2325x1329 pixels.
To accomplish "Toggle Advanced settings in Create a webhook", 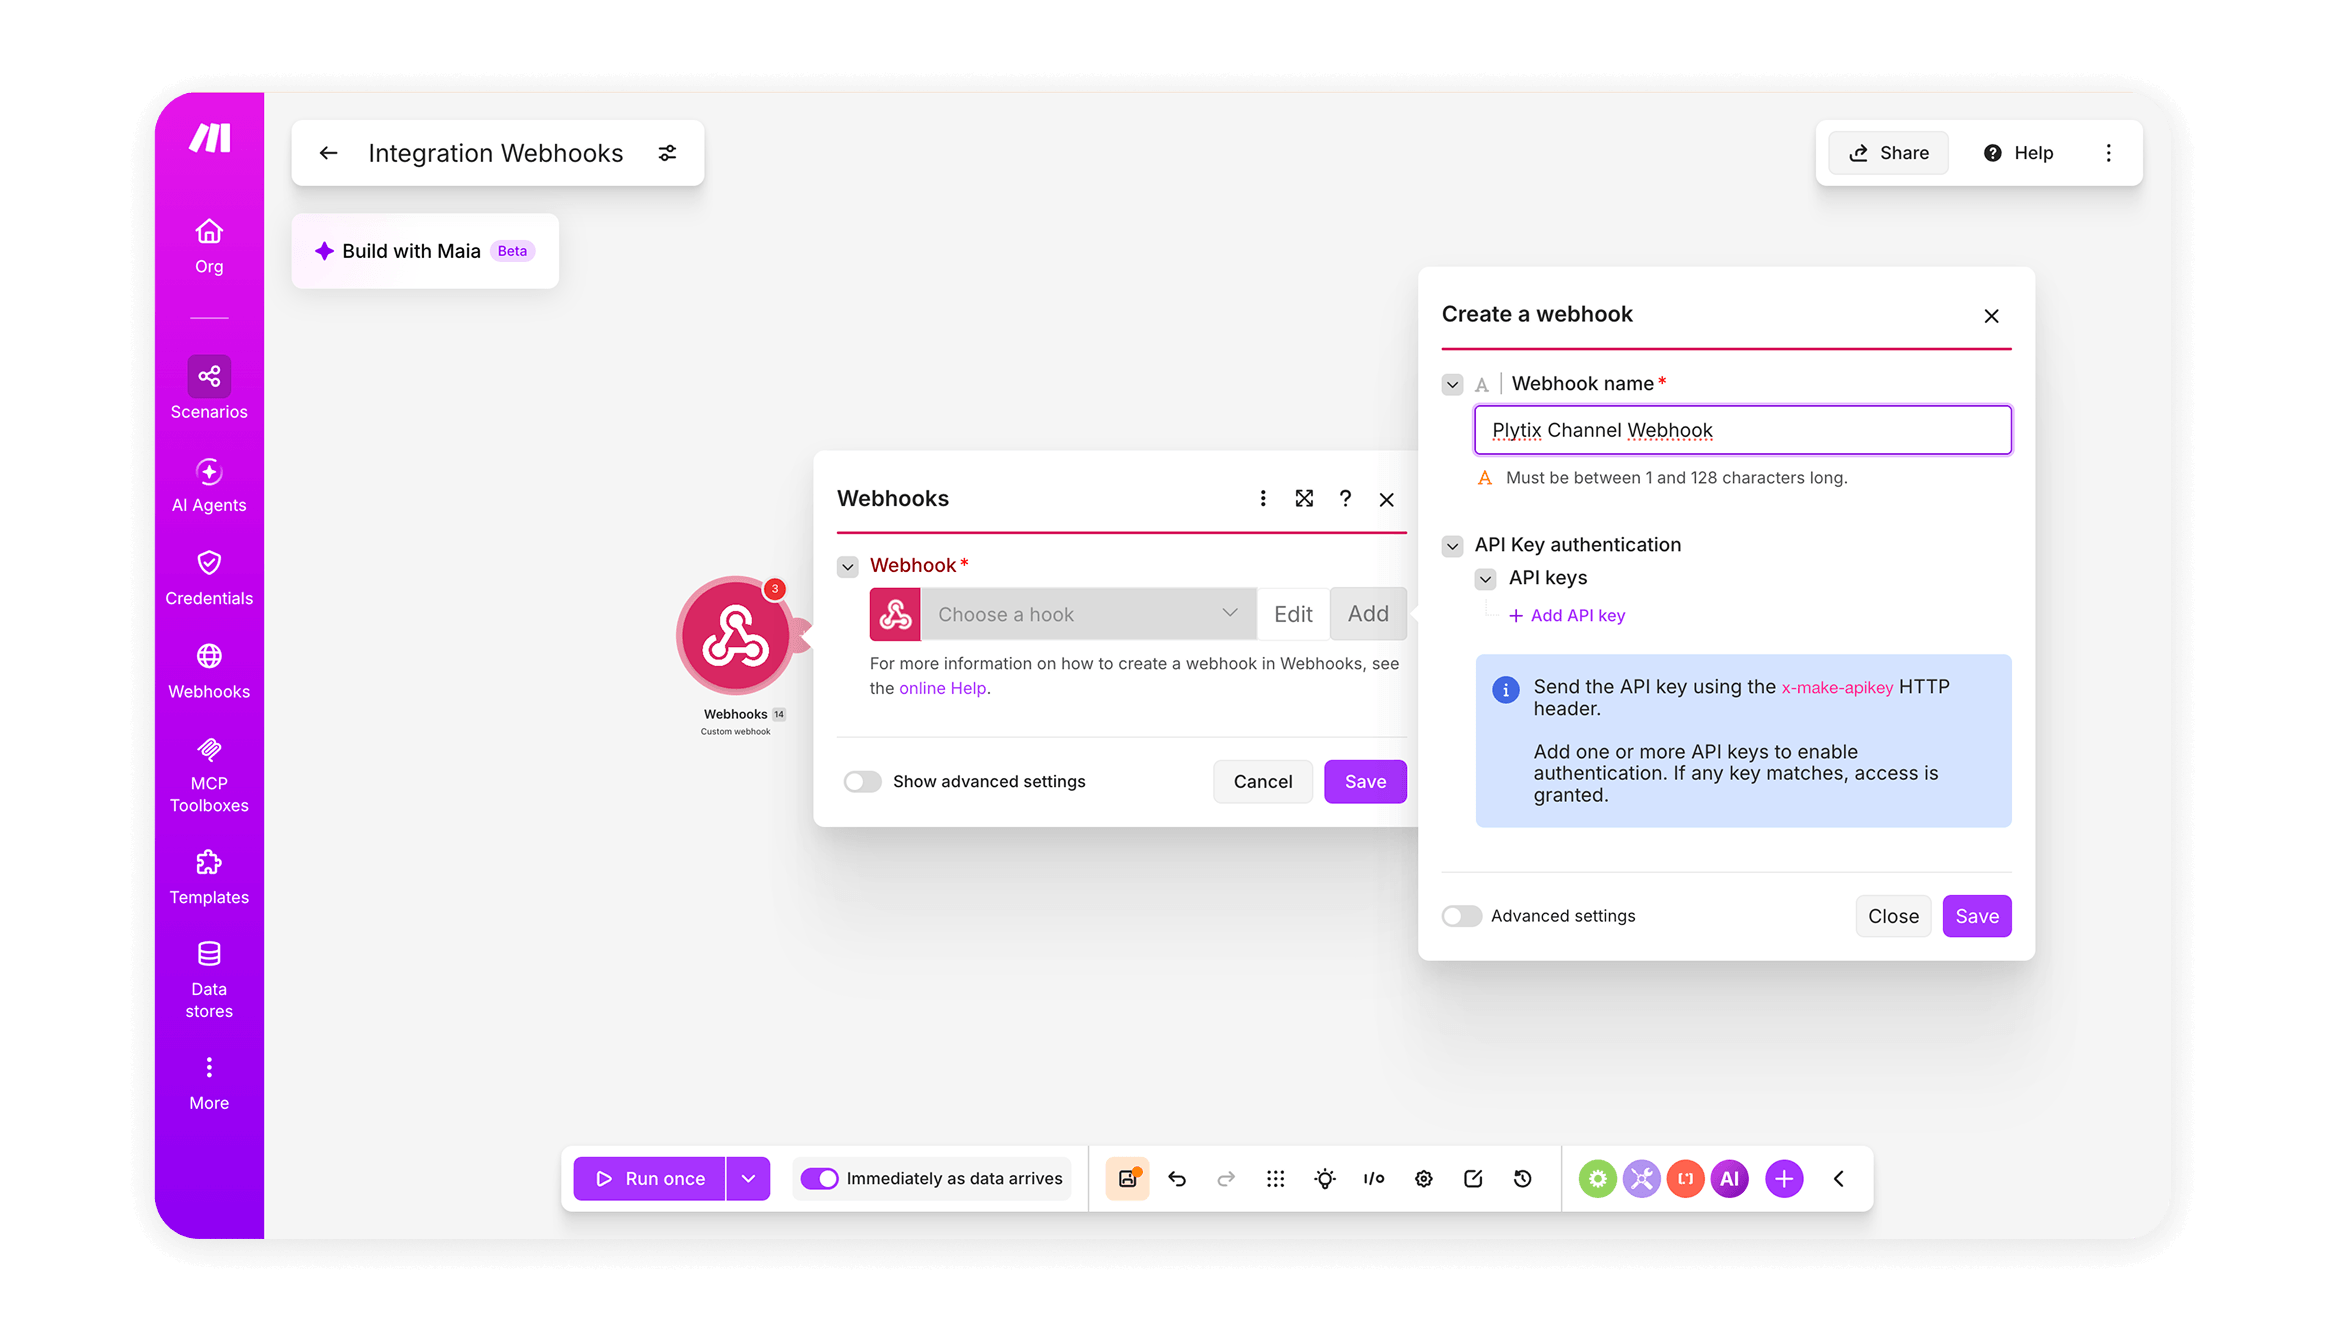I will (x=1461, y=916).
